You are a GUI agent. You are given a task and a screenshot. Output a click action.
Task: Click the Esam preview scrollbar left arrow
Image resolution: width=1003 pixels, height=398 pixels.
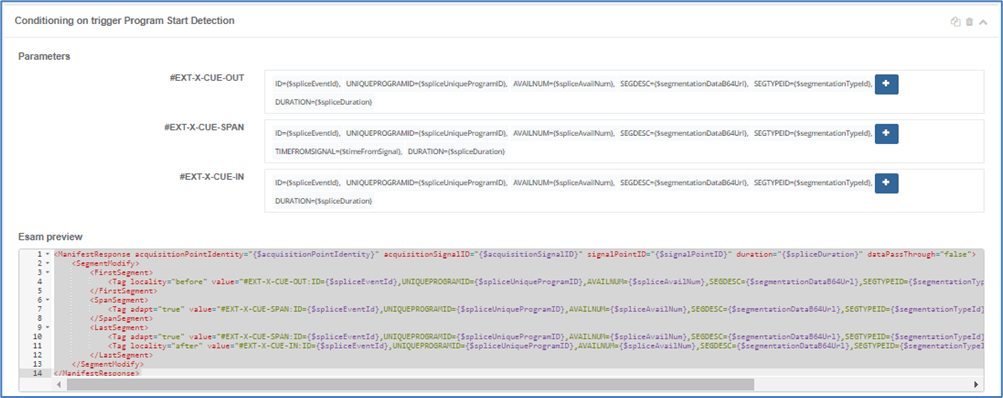pyautogui.click(x=59, y=385)
